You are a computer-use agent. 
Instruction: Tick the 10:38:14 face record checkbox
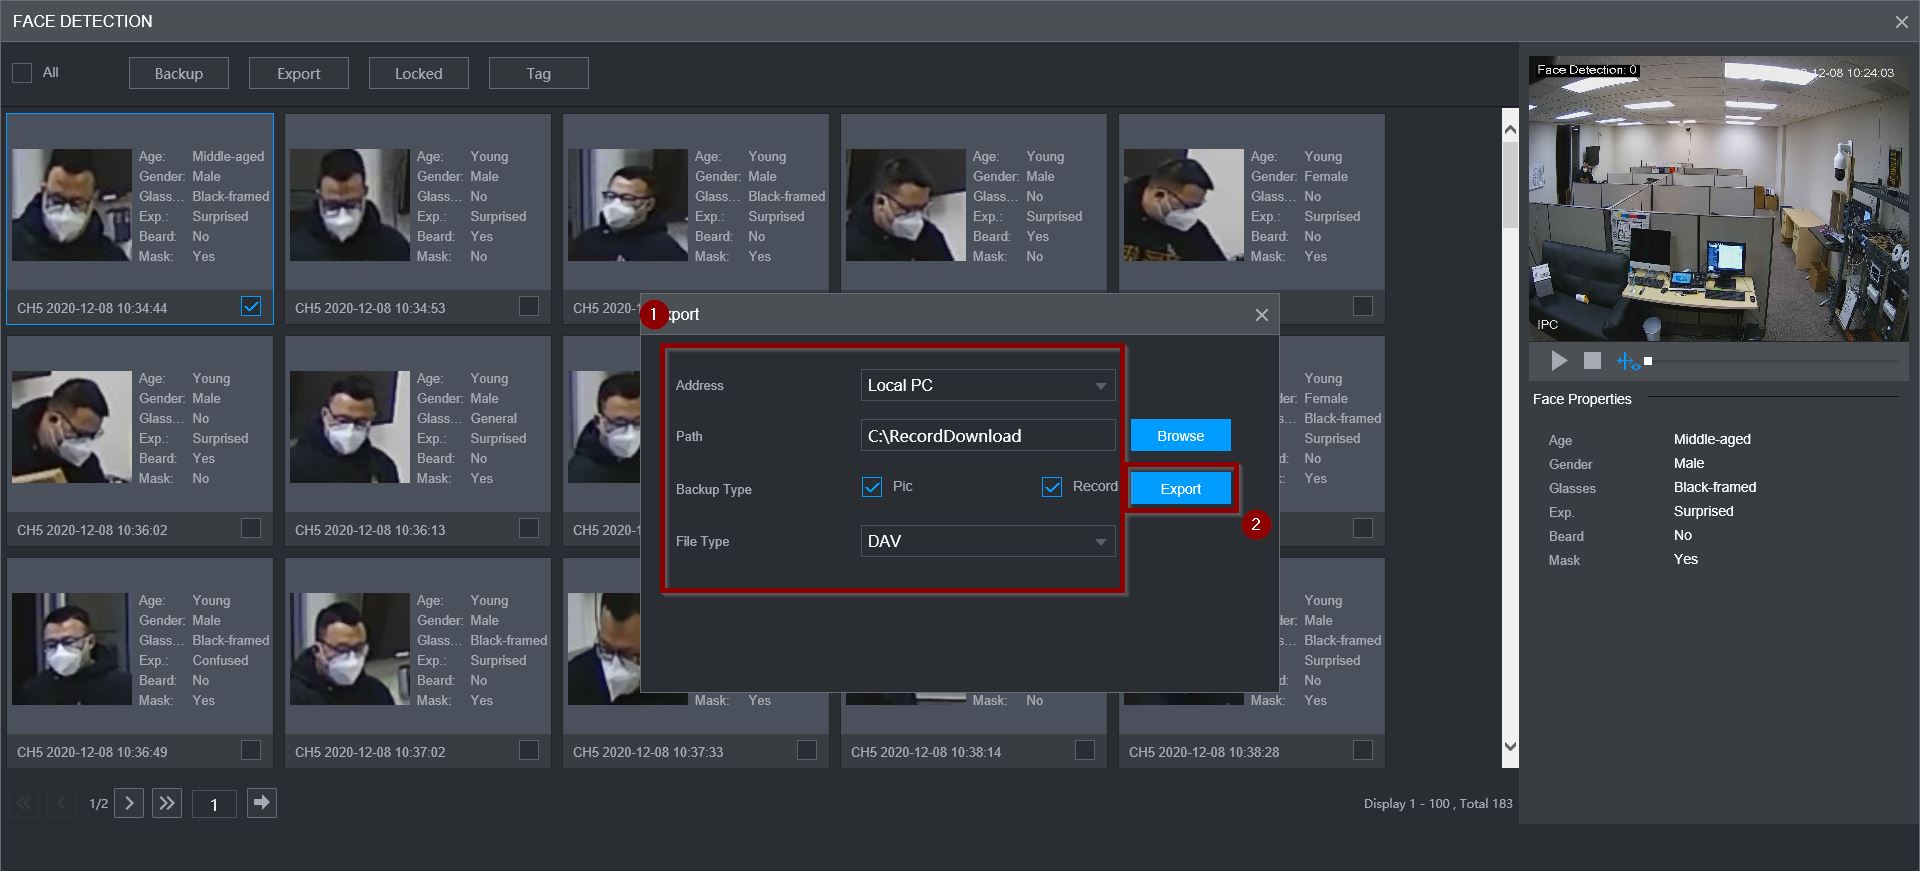point(1085,750)
